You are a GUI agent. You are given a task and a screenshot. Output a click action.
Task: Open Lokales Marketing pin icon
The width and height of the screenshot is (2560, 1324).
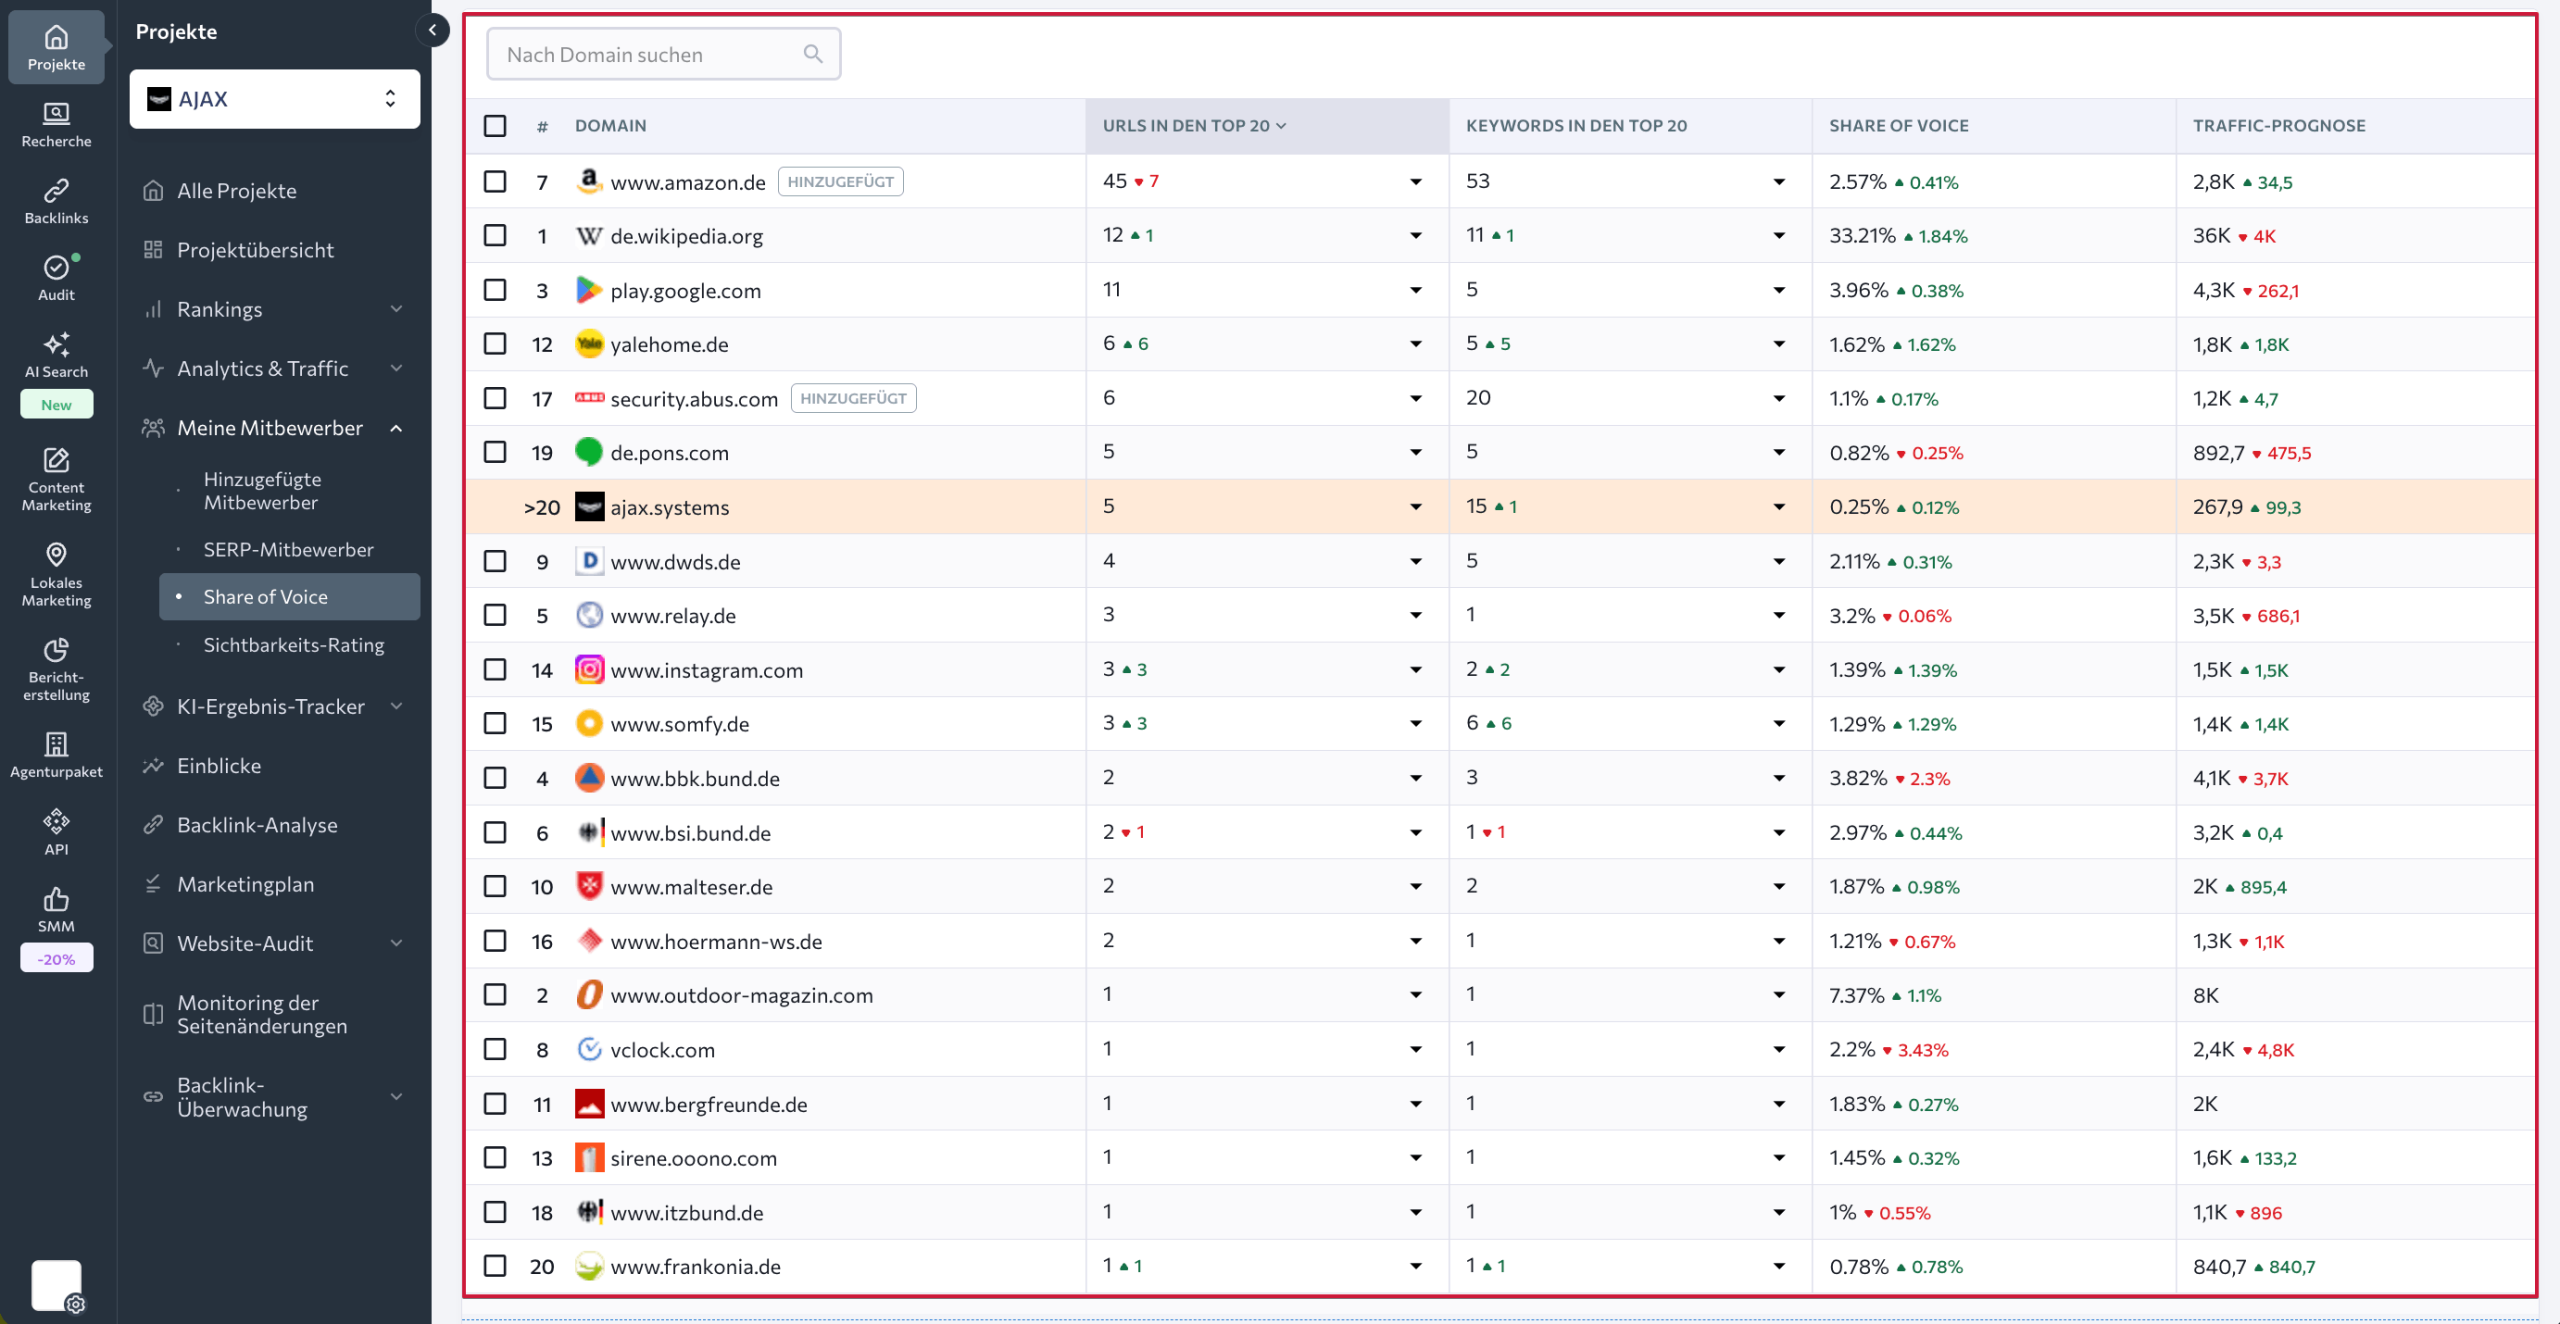pyautogui.click(x=56, y=555)
